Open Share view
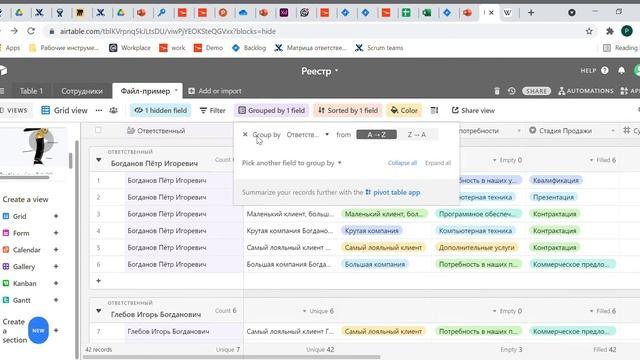 [x=473, y=110]
